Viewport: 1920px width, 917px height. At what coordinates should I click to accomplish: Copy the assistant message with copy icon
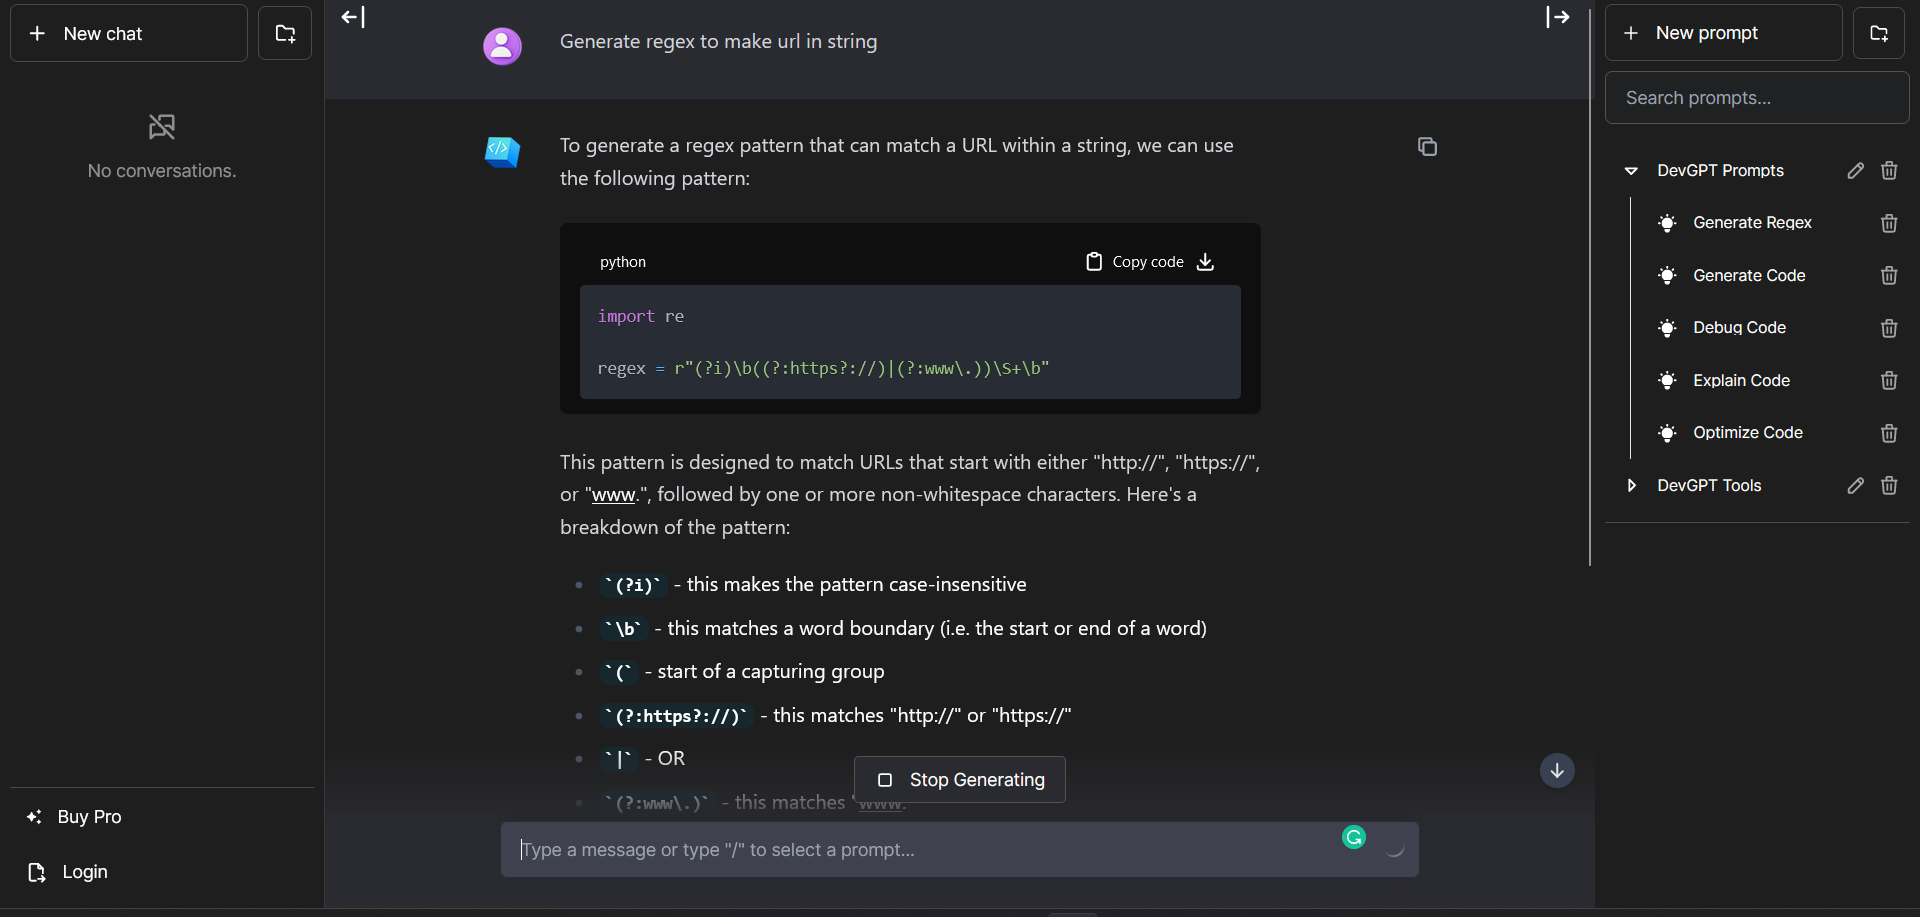tap(1427, 147)
